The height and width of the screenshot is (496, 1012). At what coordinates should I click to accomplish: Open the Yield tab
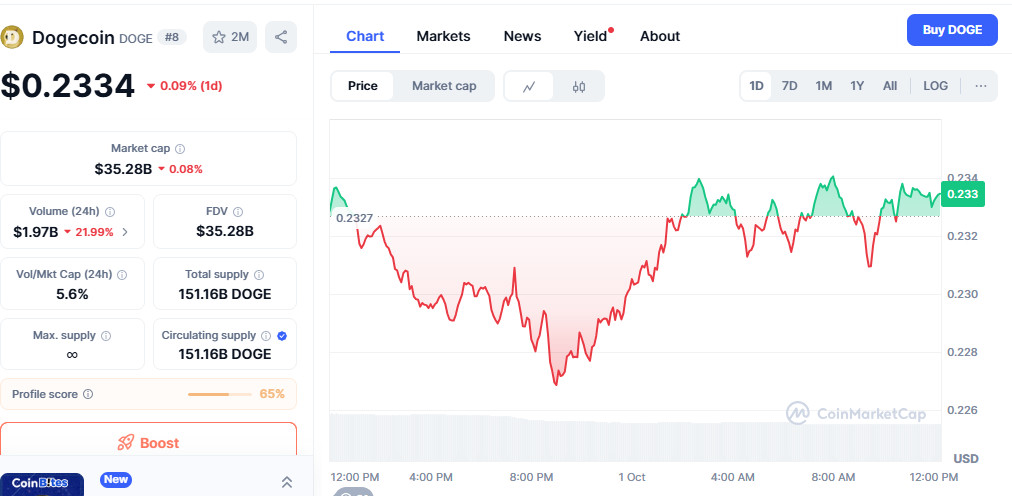pyautogui.click(x=590, y=36)
